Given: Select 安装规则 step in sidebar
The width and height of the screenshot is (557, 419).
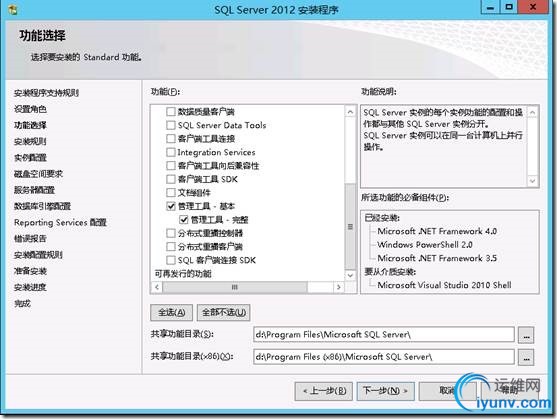Looking at the screenshot, I should click(30, 141).
